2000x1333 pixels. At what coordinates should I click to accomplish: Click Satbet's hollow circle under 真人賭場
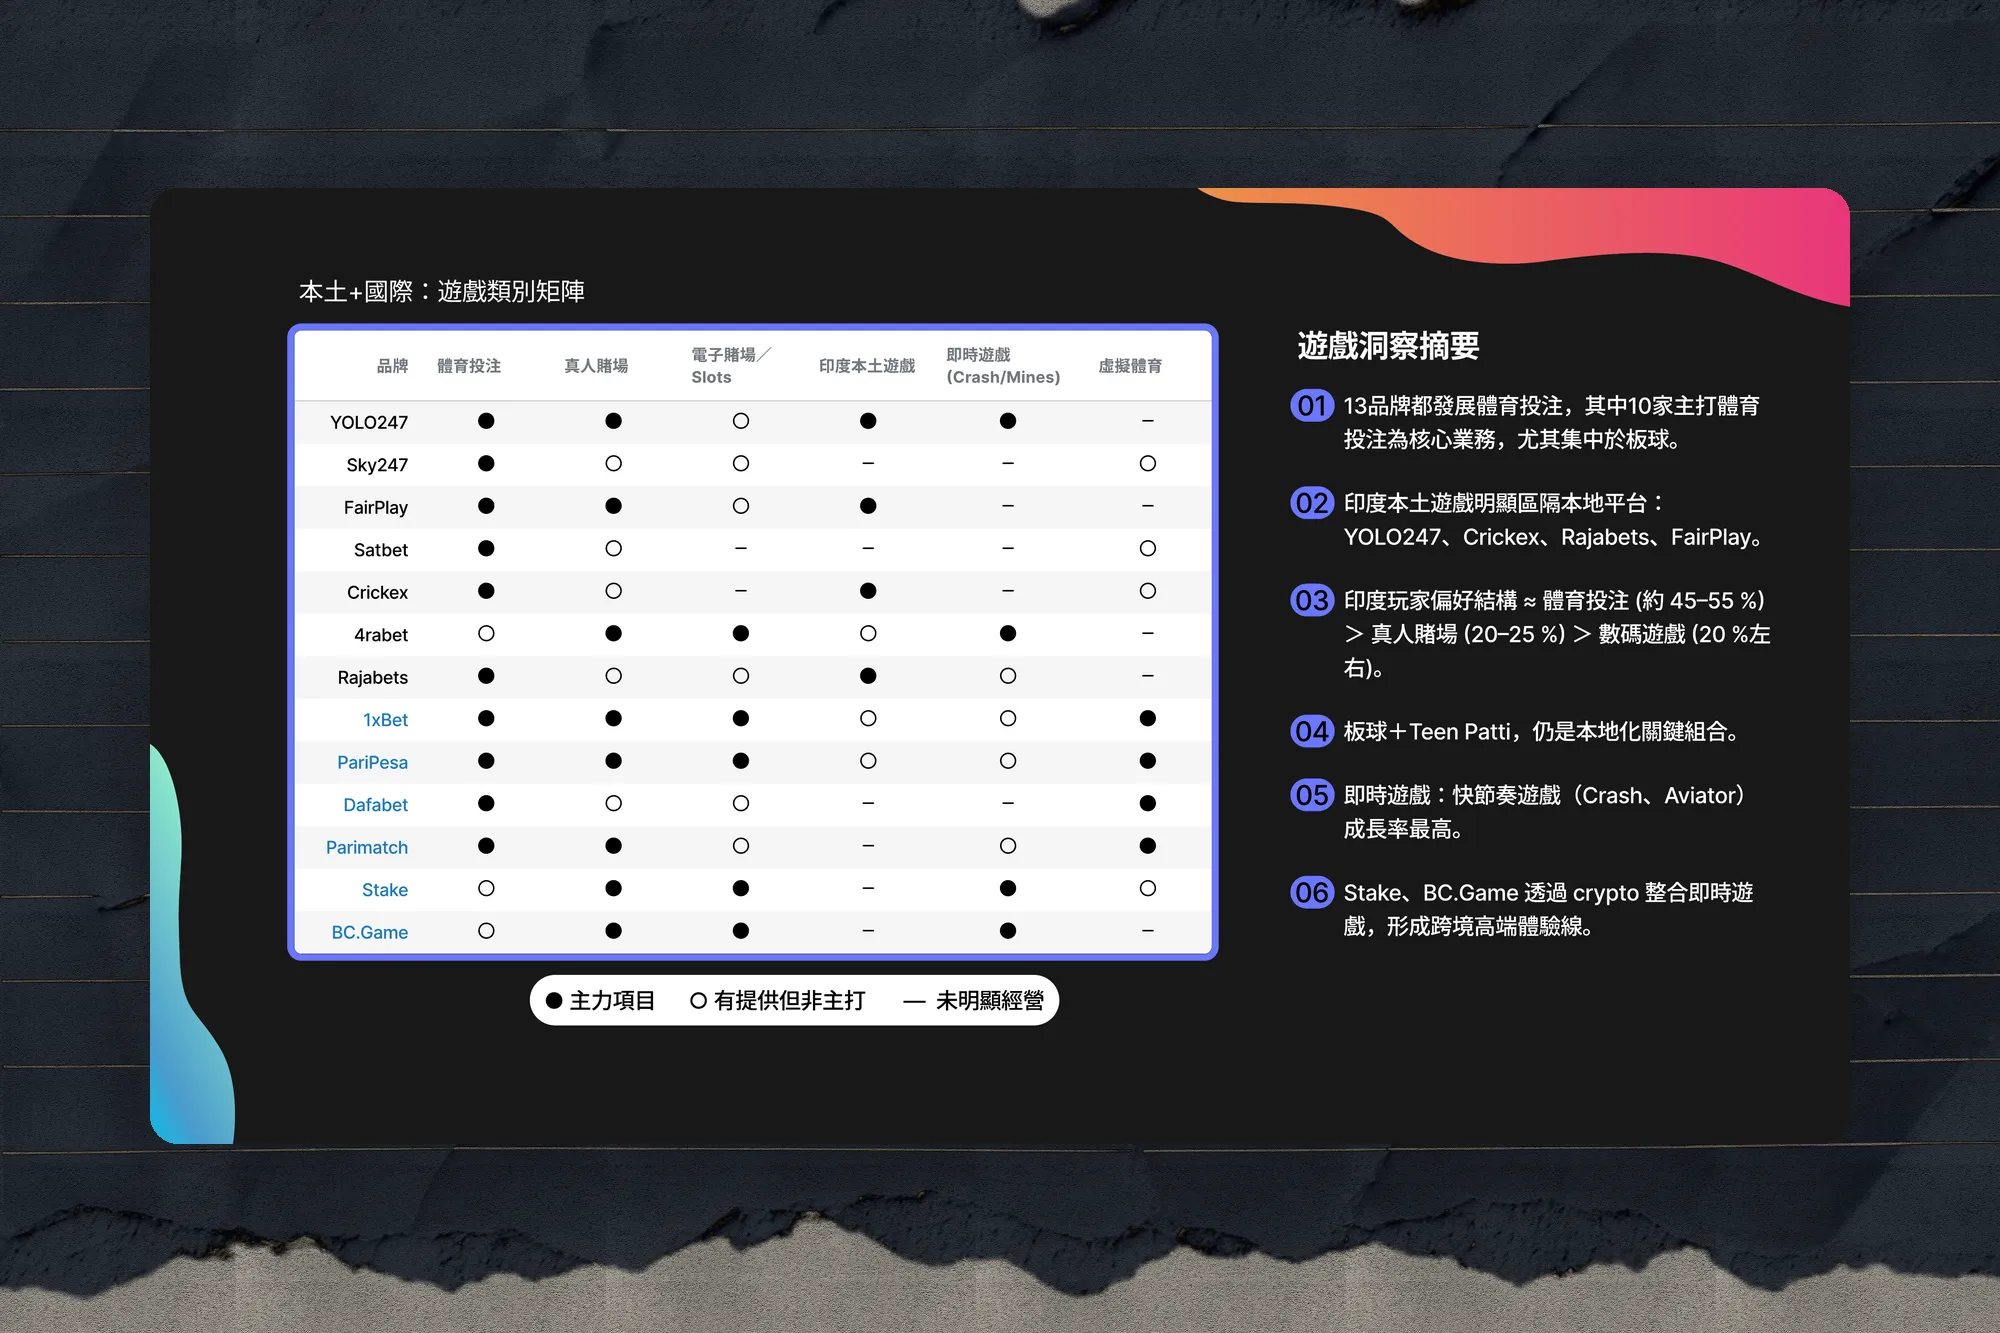(614, 548)
